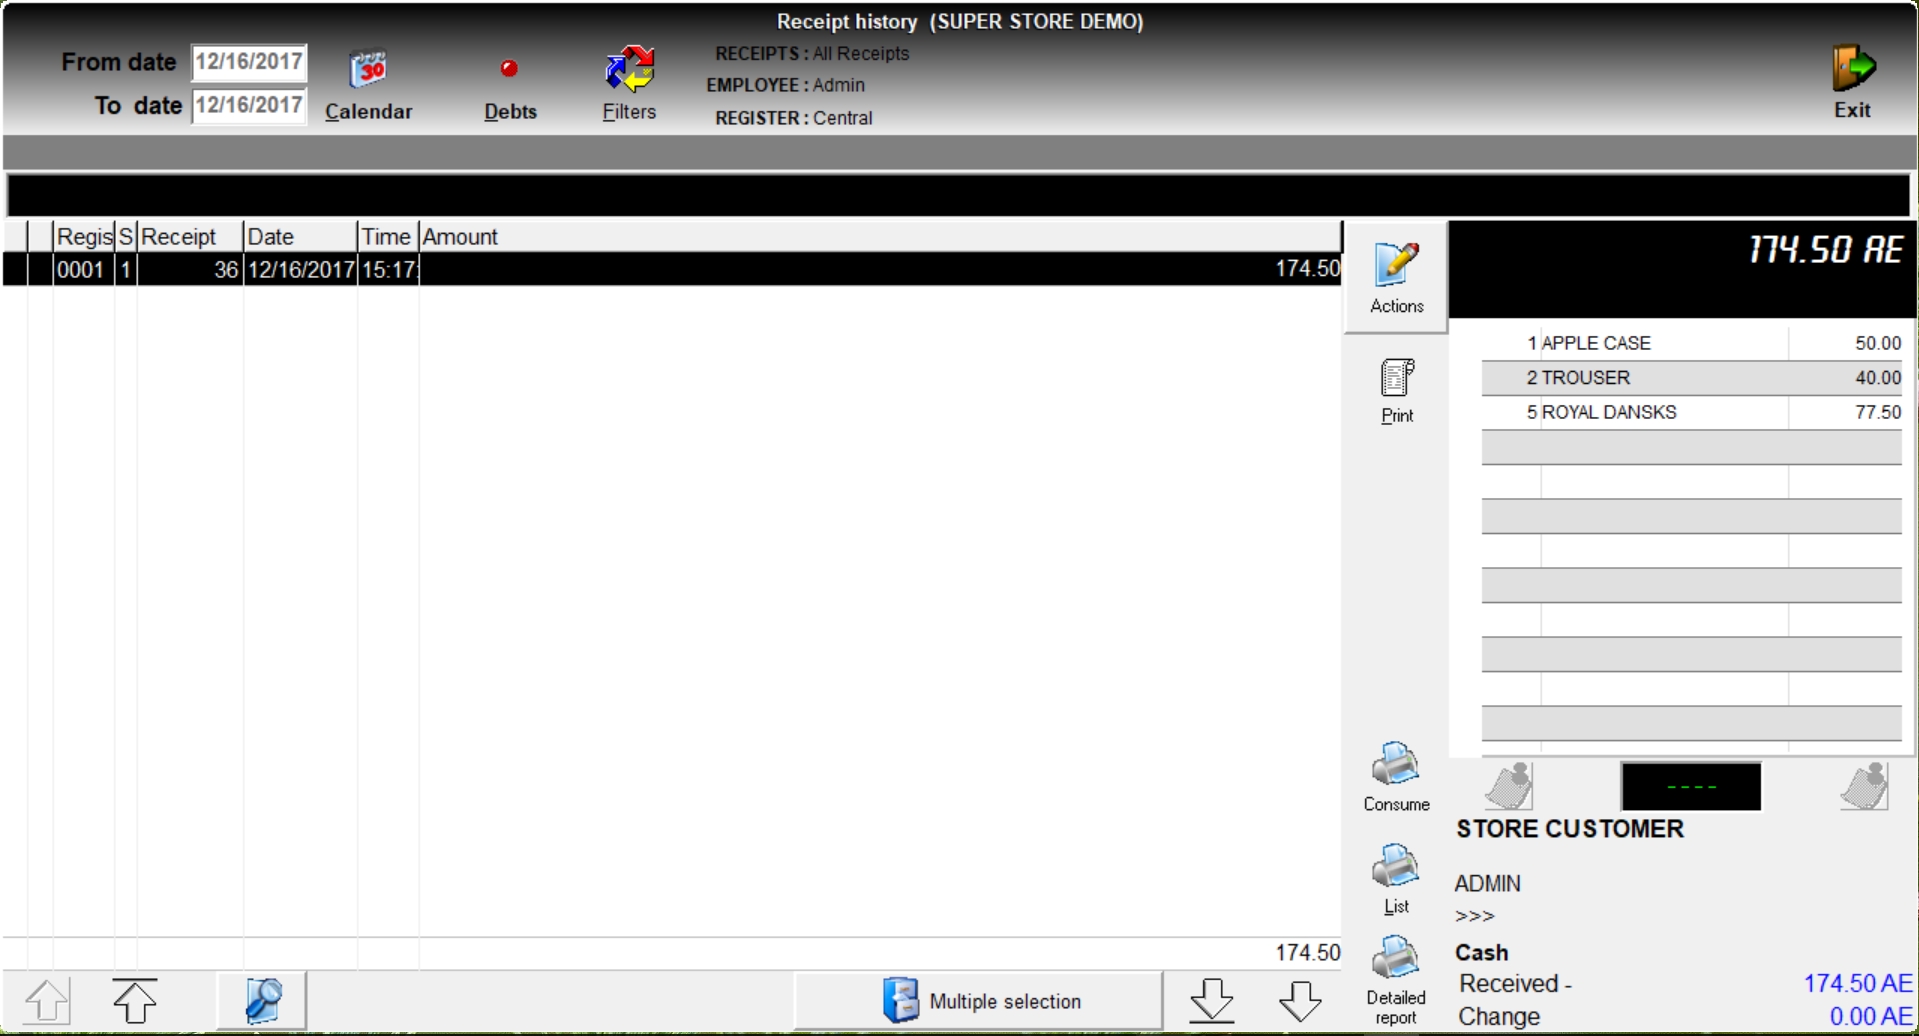Screen dimensions: 1919x1036
Task: Click the Date column header
Action: [299, 237]
